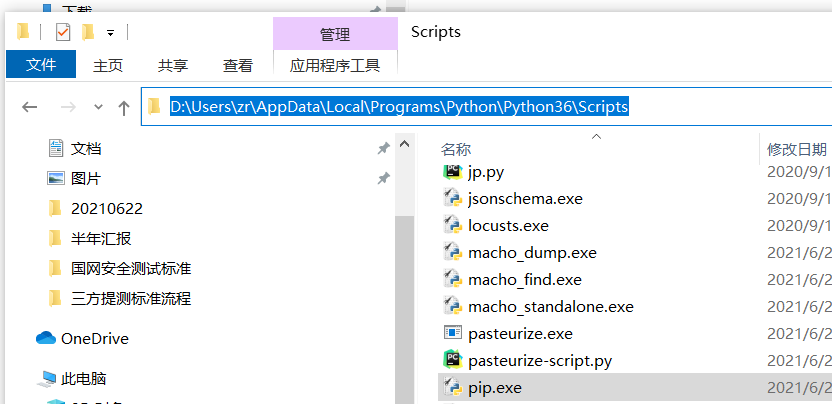
Task: Click the 图片 picture icon in sidebar
Action: [56, 178]
